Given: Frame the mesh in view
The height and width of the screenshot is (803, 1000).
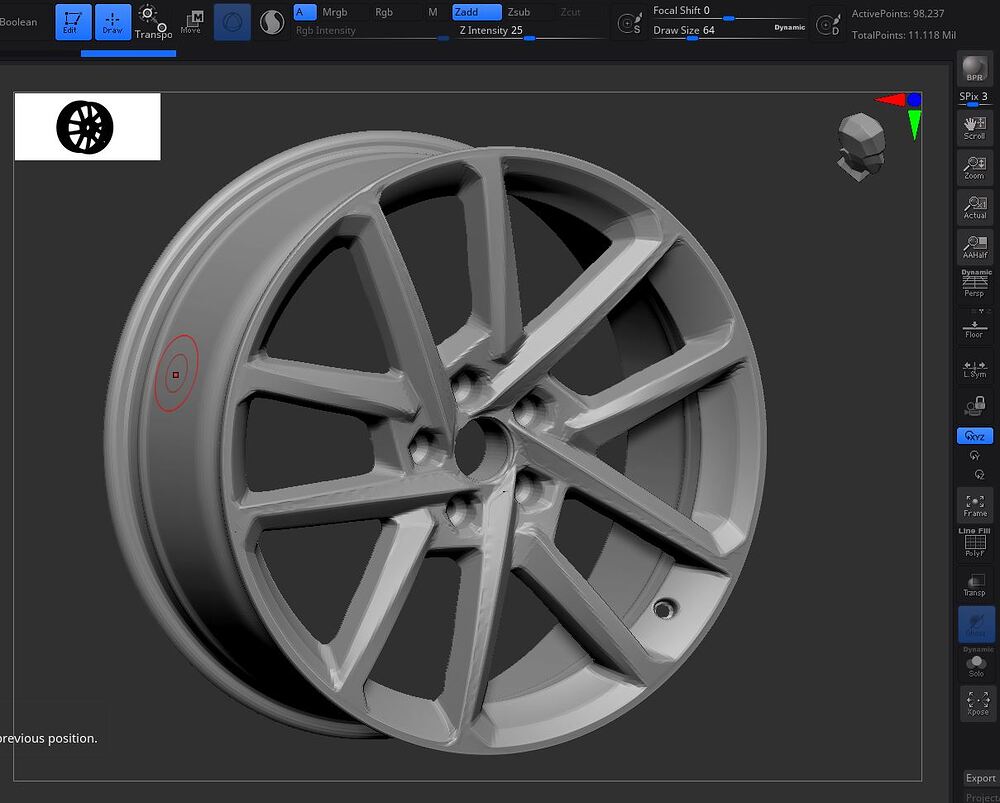Looking at the screenshot, I should click(974, 505).
